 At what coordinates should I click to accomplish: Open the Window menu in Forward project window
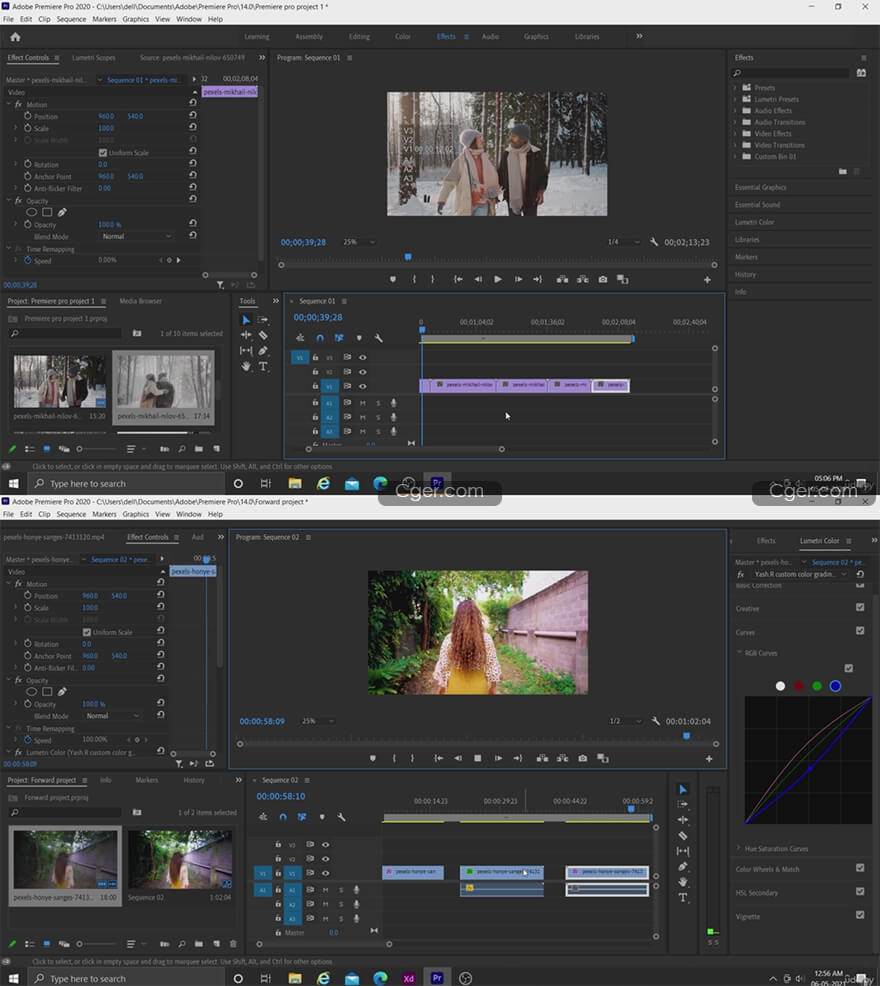pyautogui.click(x=189, y=514)
